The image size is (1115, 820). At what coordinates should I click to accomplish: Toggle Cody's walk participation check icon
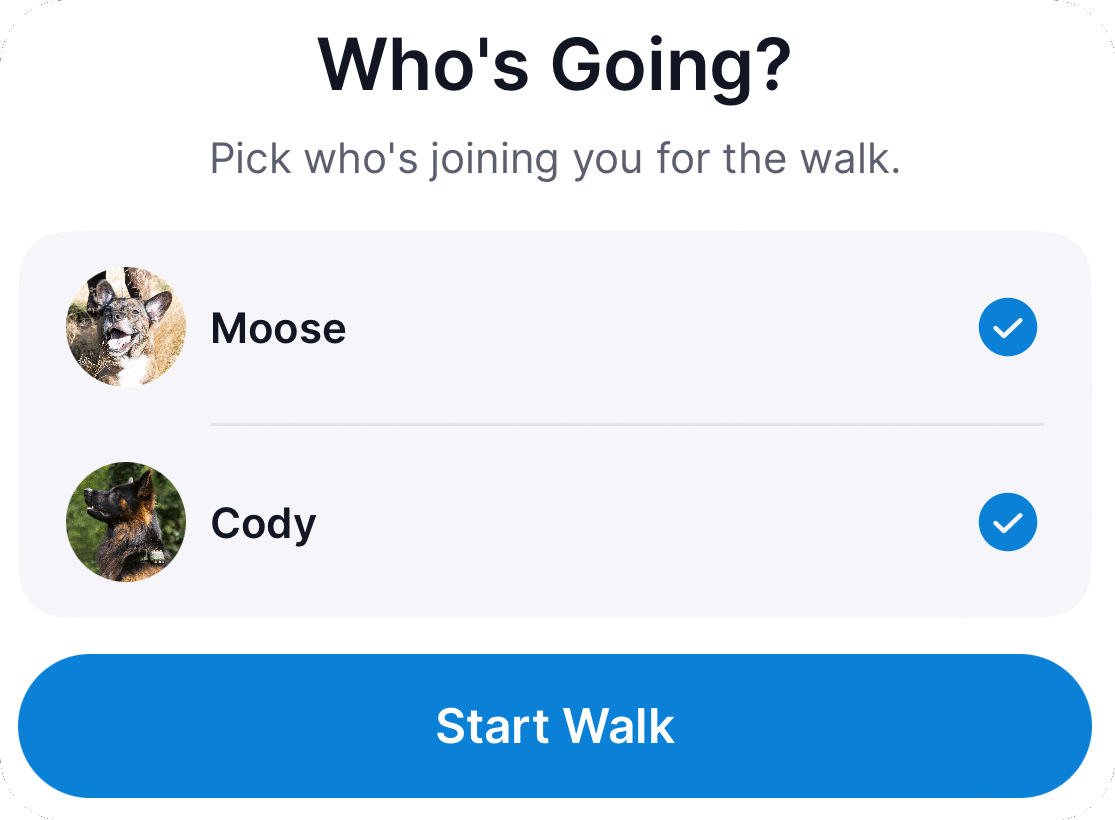coord(1007,522)
